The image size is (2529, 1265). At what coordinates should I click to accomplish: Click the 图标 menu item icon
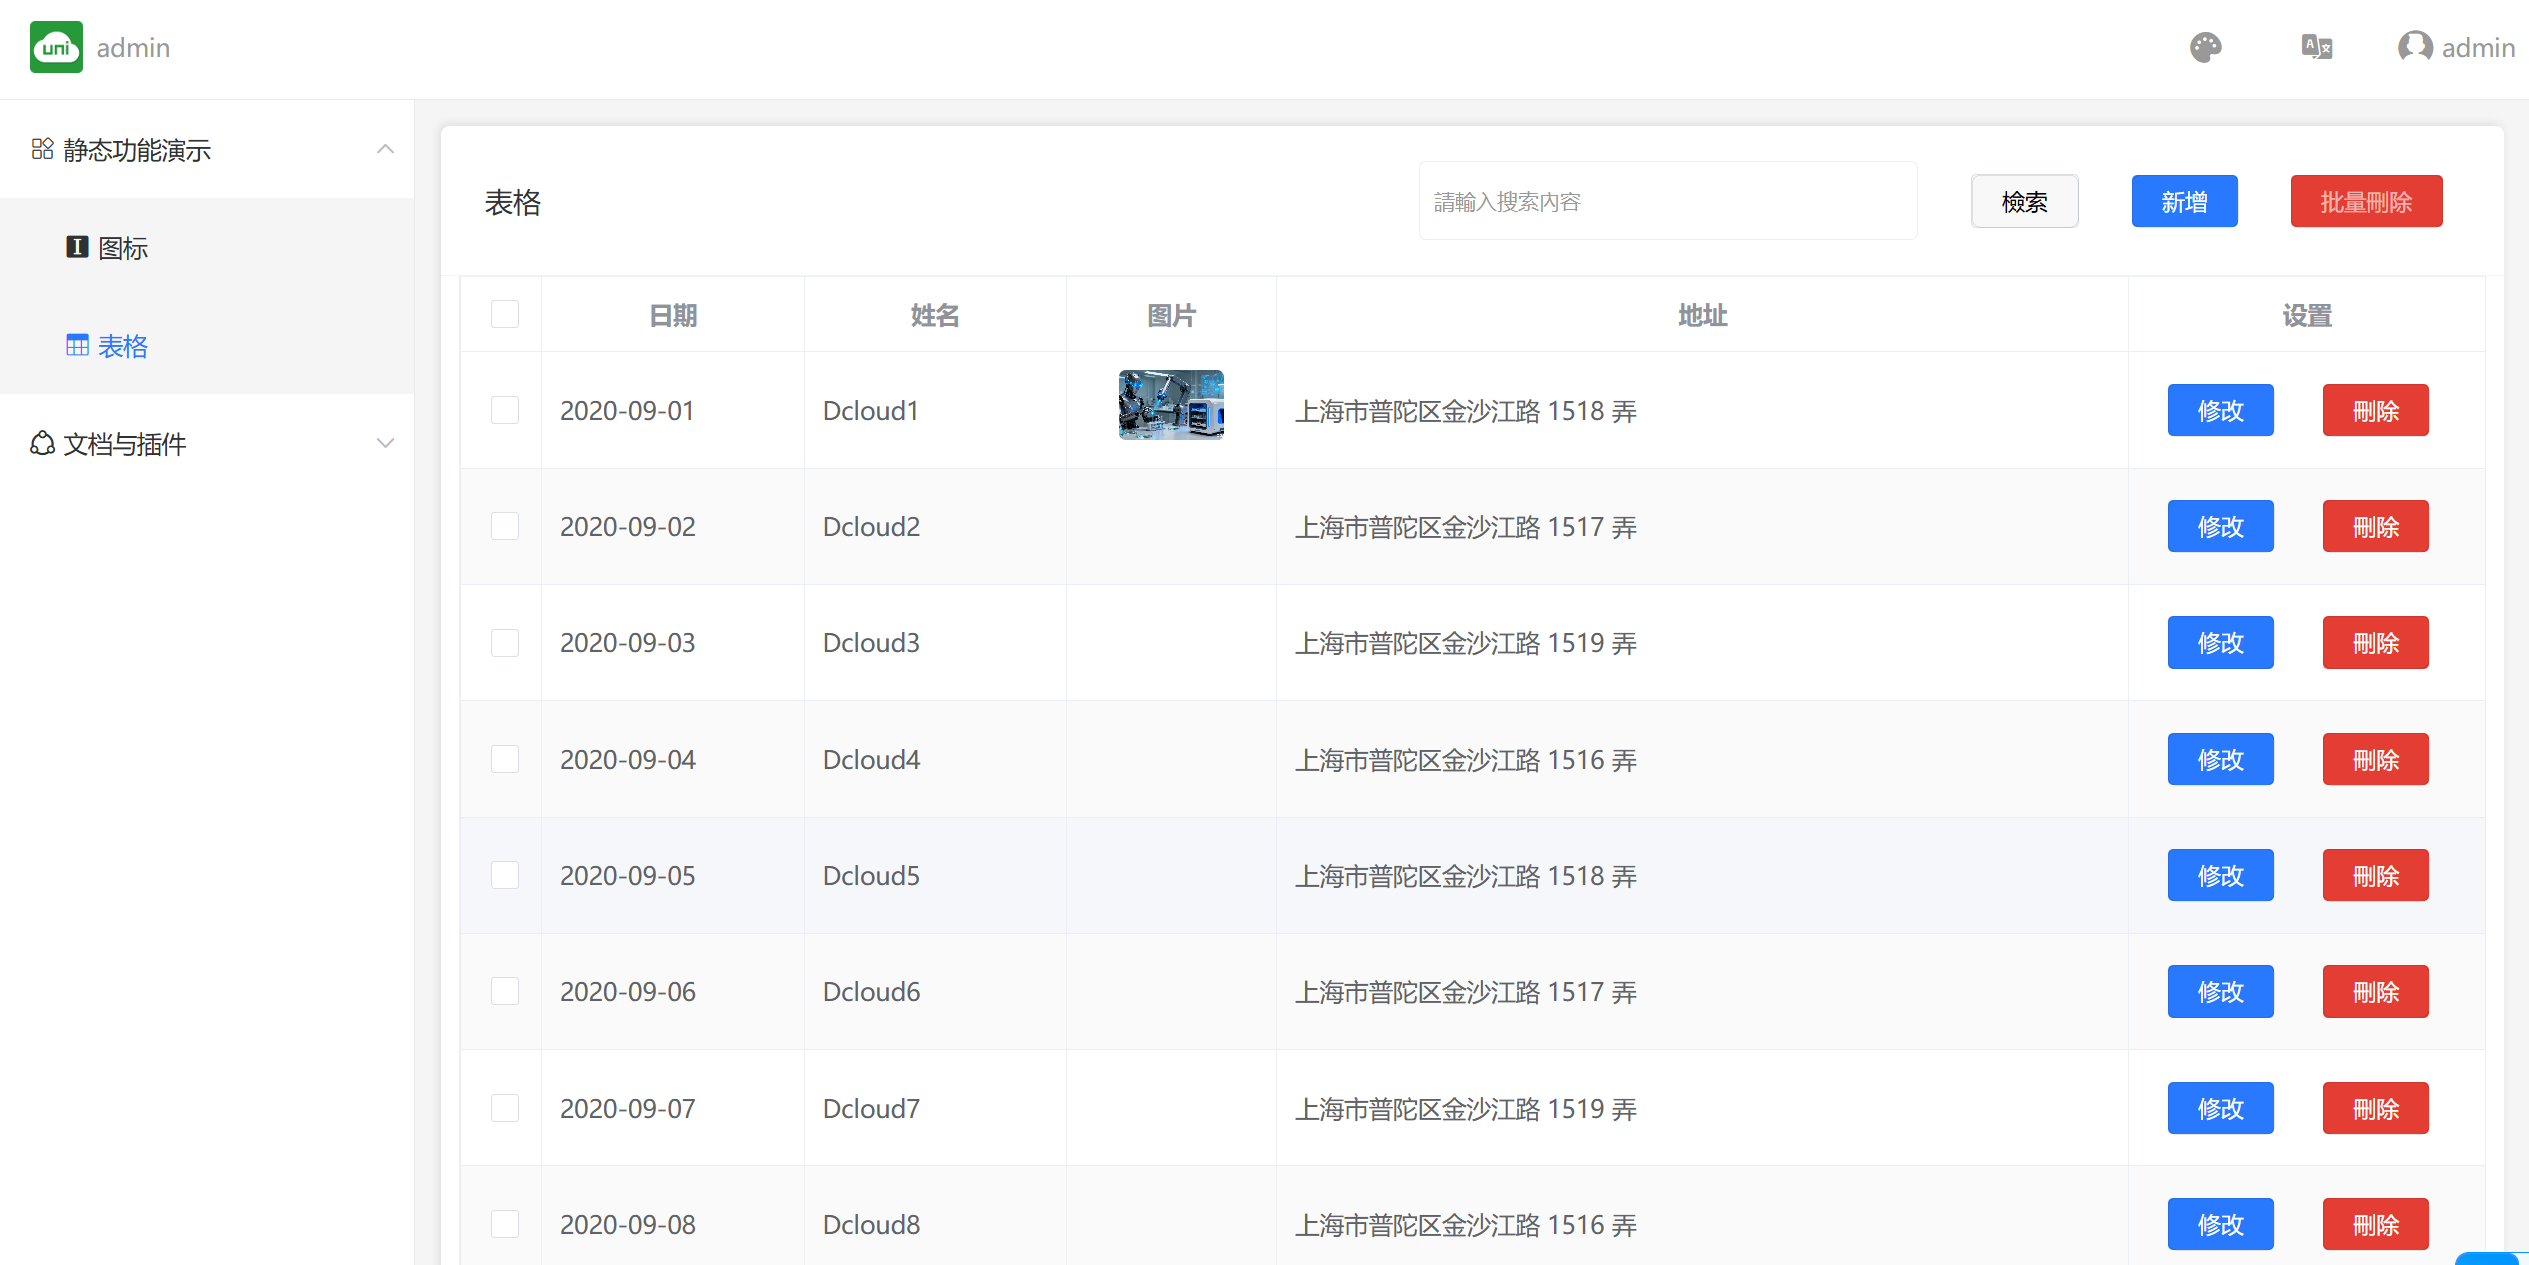click(x=77, y=247)
